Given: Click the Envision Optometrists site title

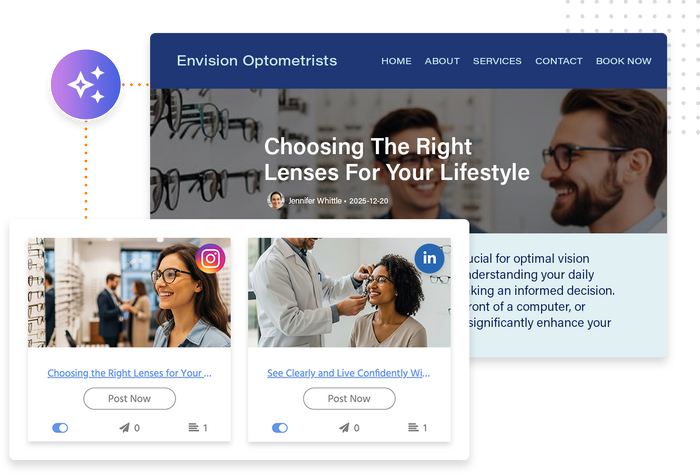Looking at the screenshot, I should [257, 60].
